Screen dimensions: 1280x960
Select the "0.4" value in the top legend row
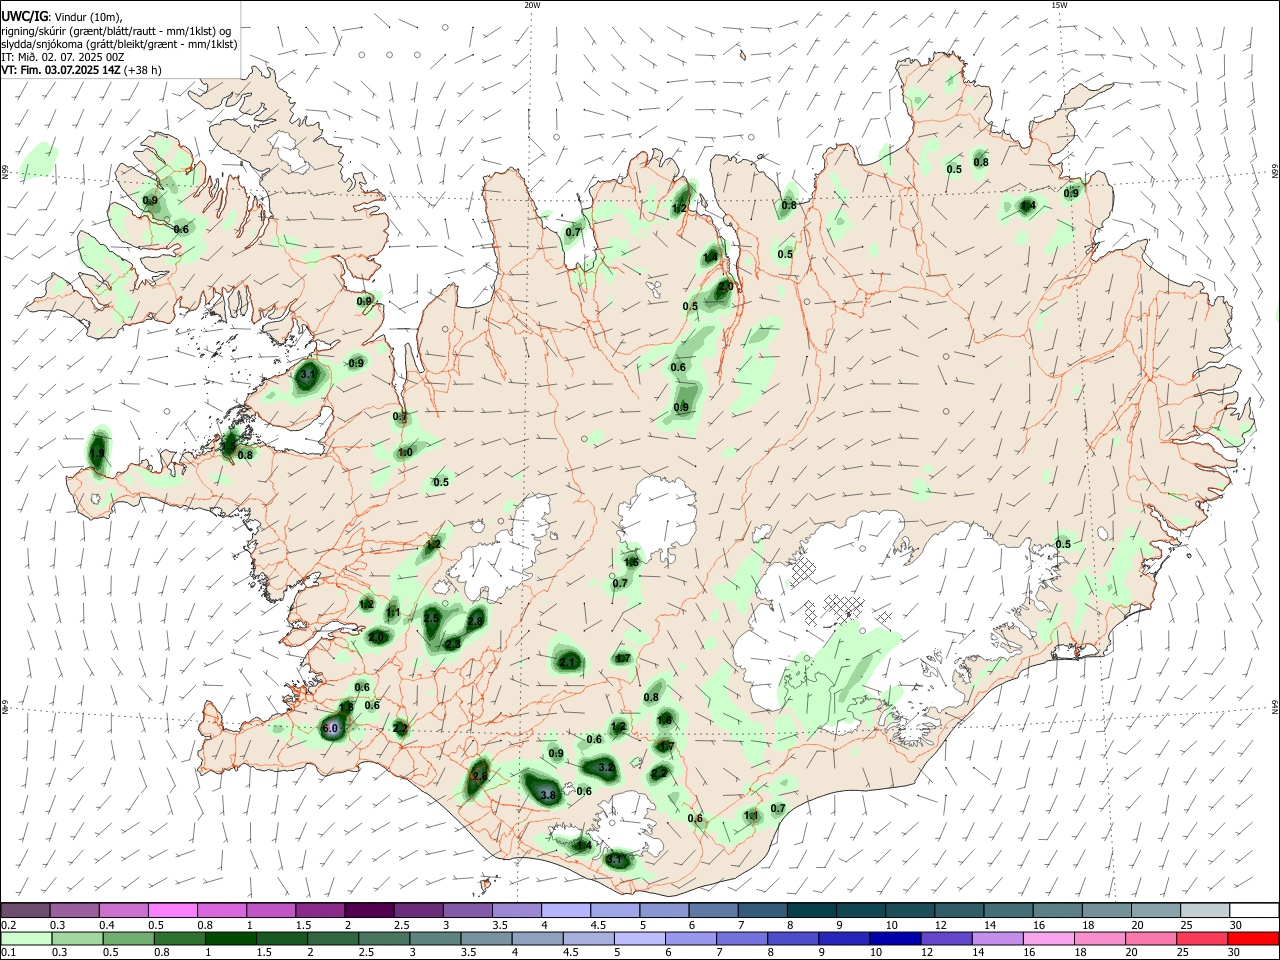(107, 925)
